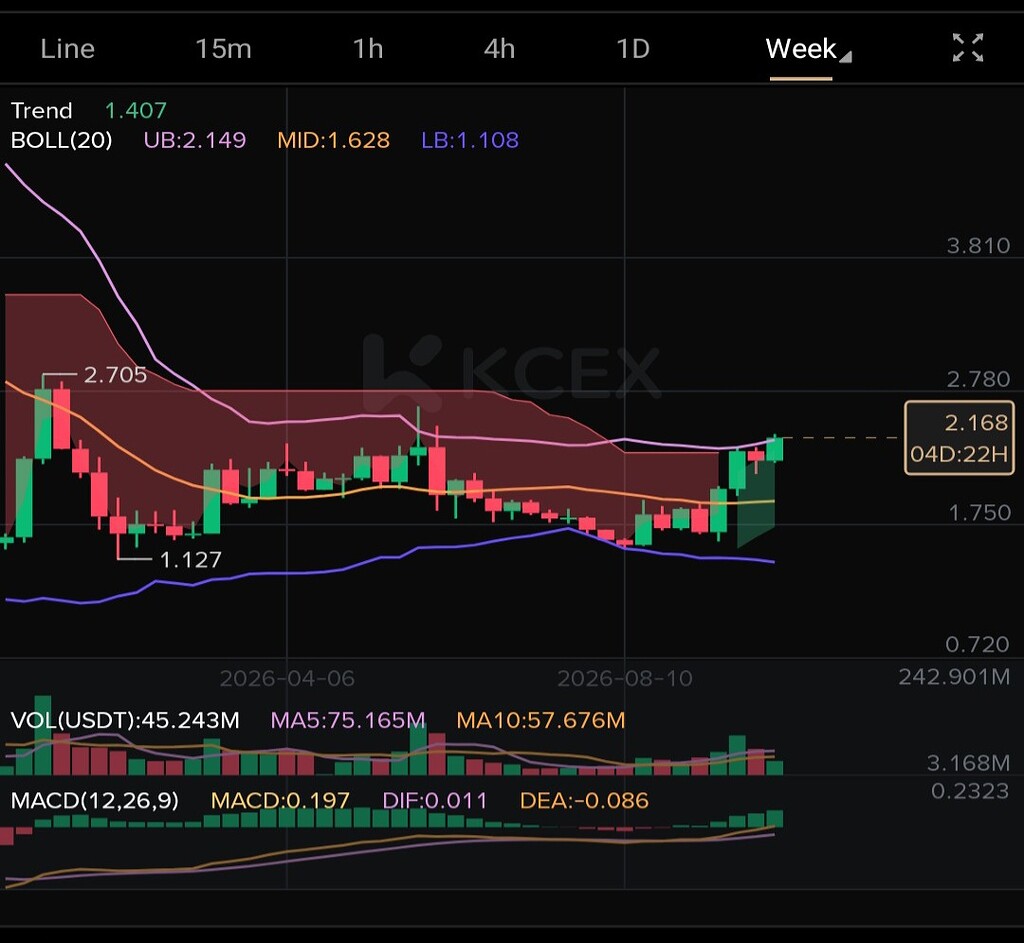Click the Trend value 1.407
Viewport: 1024px width, 943px height.
pyautogui.click(x=136, y=110)
